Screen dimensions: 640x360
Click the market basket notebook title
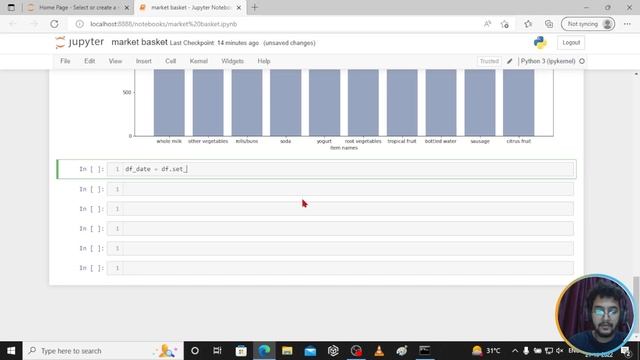[140, 42]
